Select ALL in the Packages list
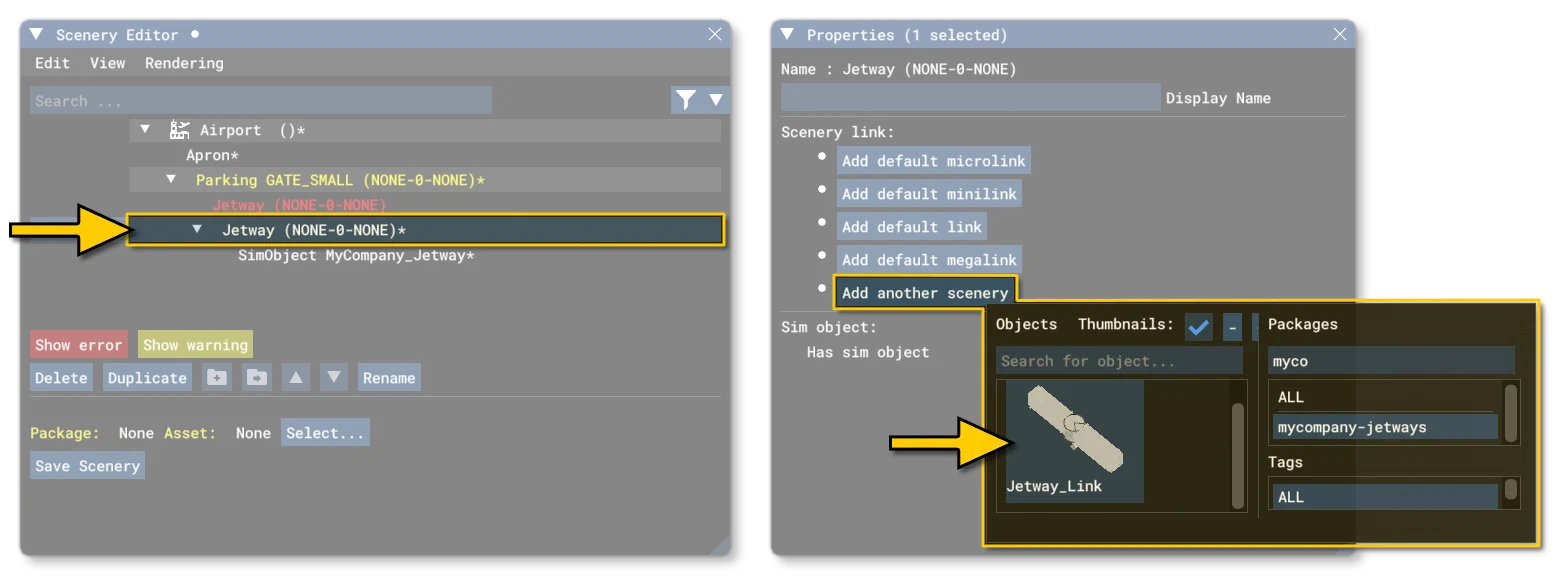The image size is (1556, 576). [1385, 397]
